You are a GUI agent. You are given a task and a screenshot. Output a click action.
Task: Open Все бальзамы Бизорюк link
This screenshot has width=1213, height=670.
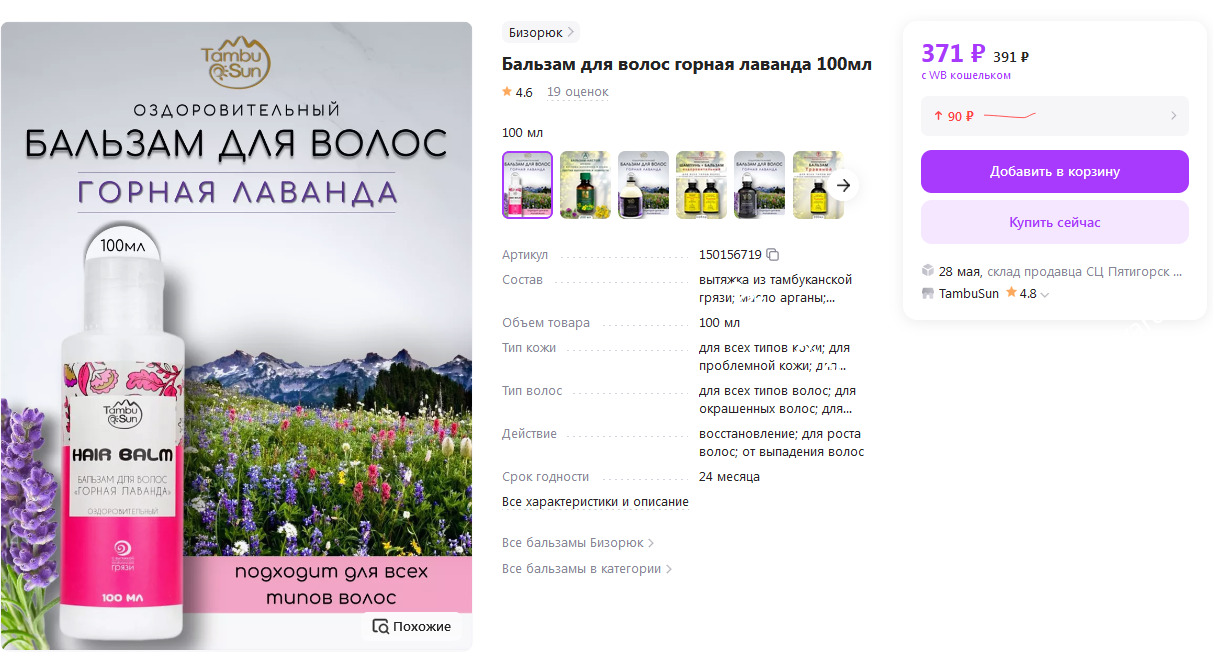tap(578, 543)
